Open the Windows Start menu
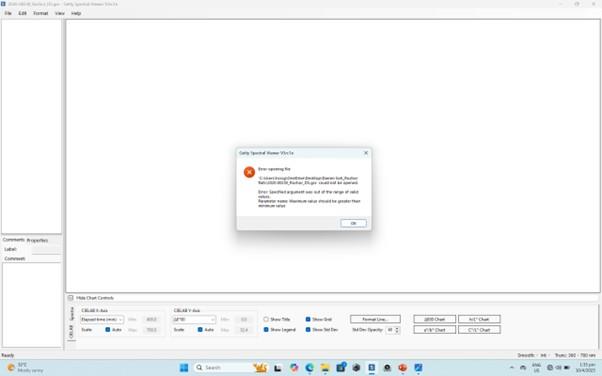Image resolution: width=602 pixels, height=376 pixels. (184, 368)
